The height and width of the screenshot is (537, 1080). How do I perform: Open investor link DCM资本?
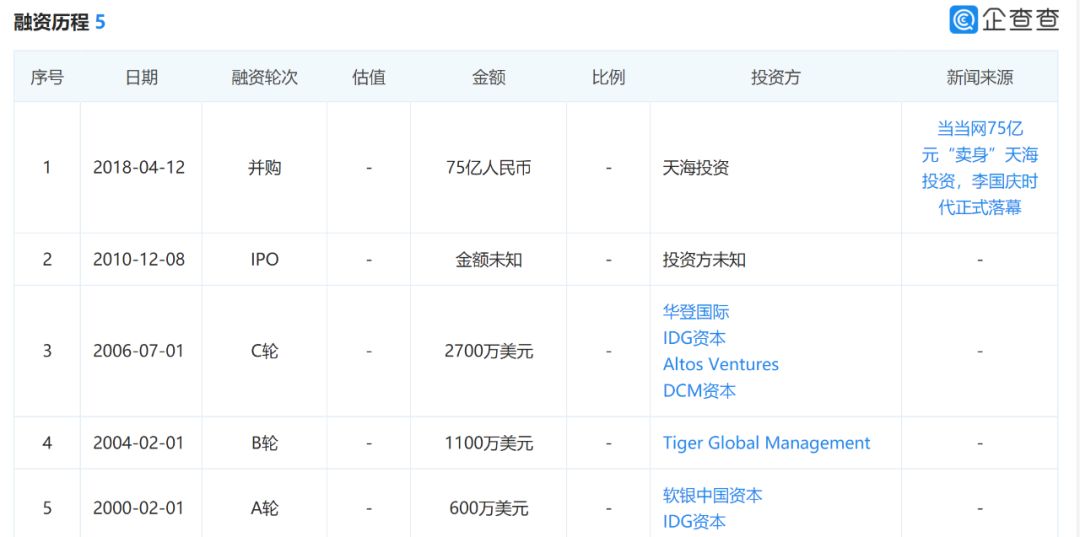pyautogui.click(x=699, y=390)
